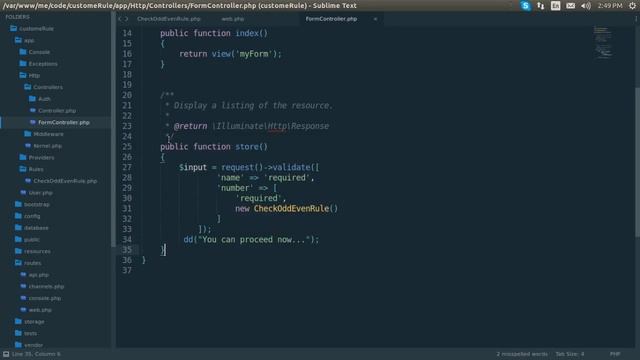Open the misspelled words status entry
640x360 pixels.
522,354
